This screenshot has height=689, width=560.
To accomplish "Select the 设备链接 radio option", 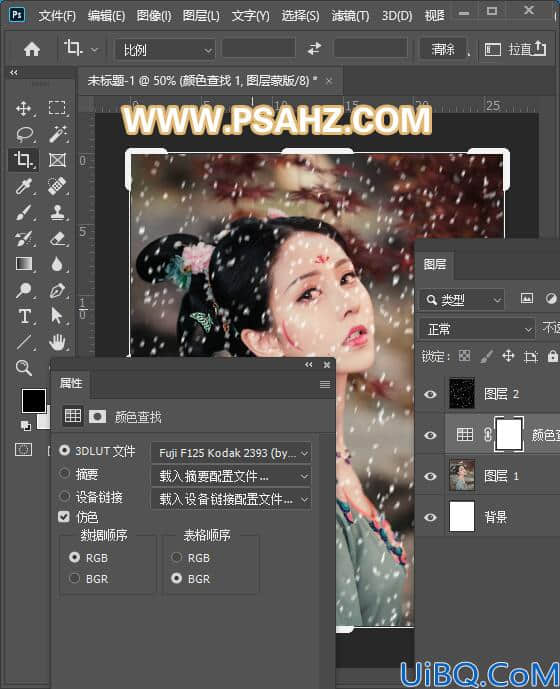I will point(65,496).
